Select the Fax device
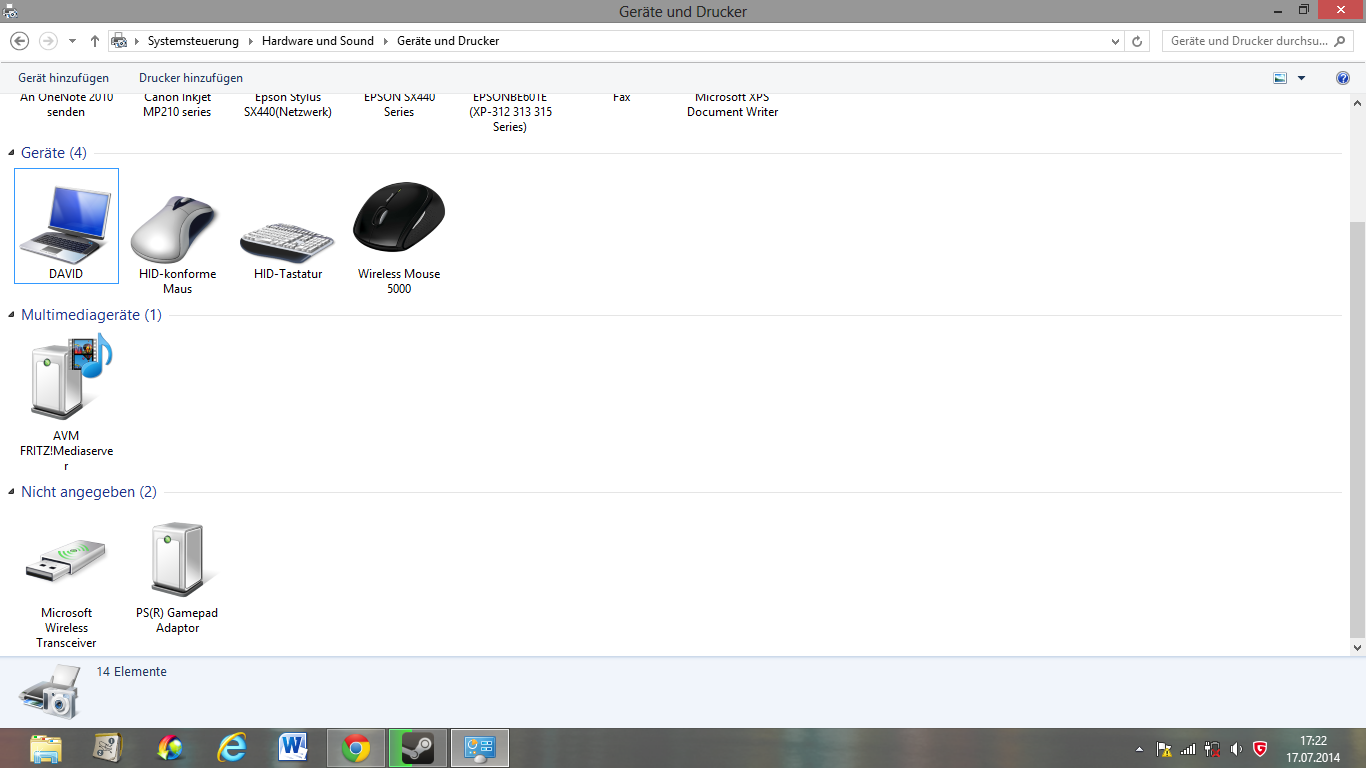The width and height of the screenshot is (1366, 768). (x=621, y=99)
